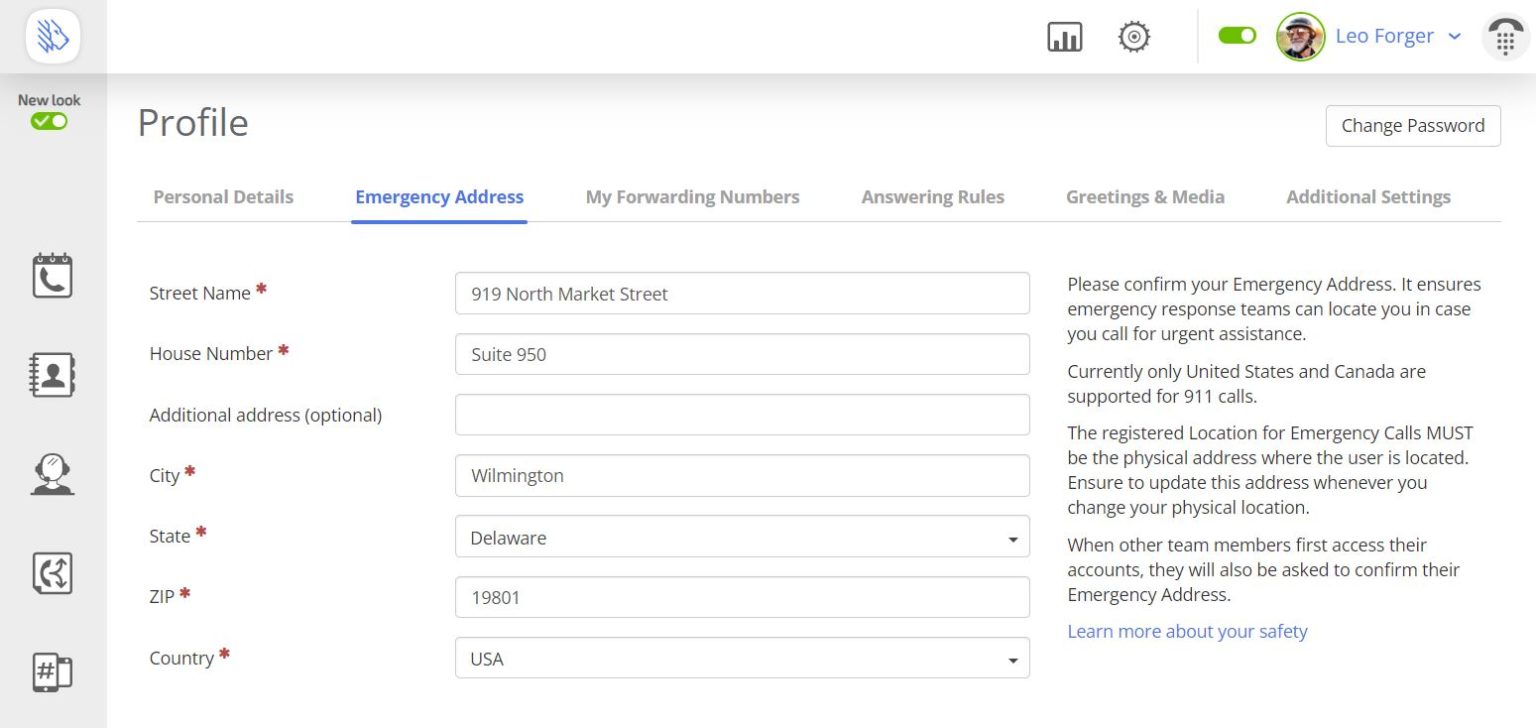The width and height of the screenshot is (1536, 728).
Task: Open the contacts book sidebar icon
Action: [52, 375]
